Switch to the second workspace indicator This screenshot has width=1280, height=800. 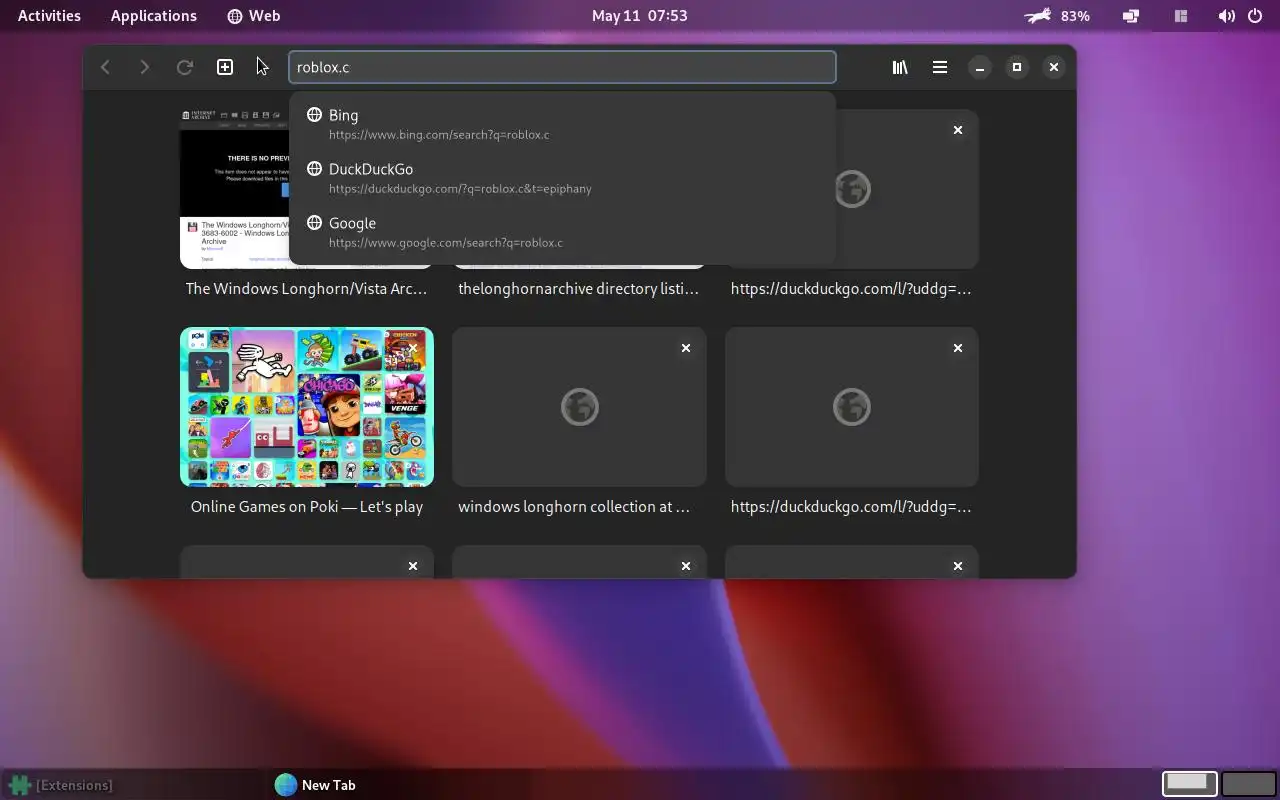pos(1249,784)
